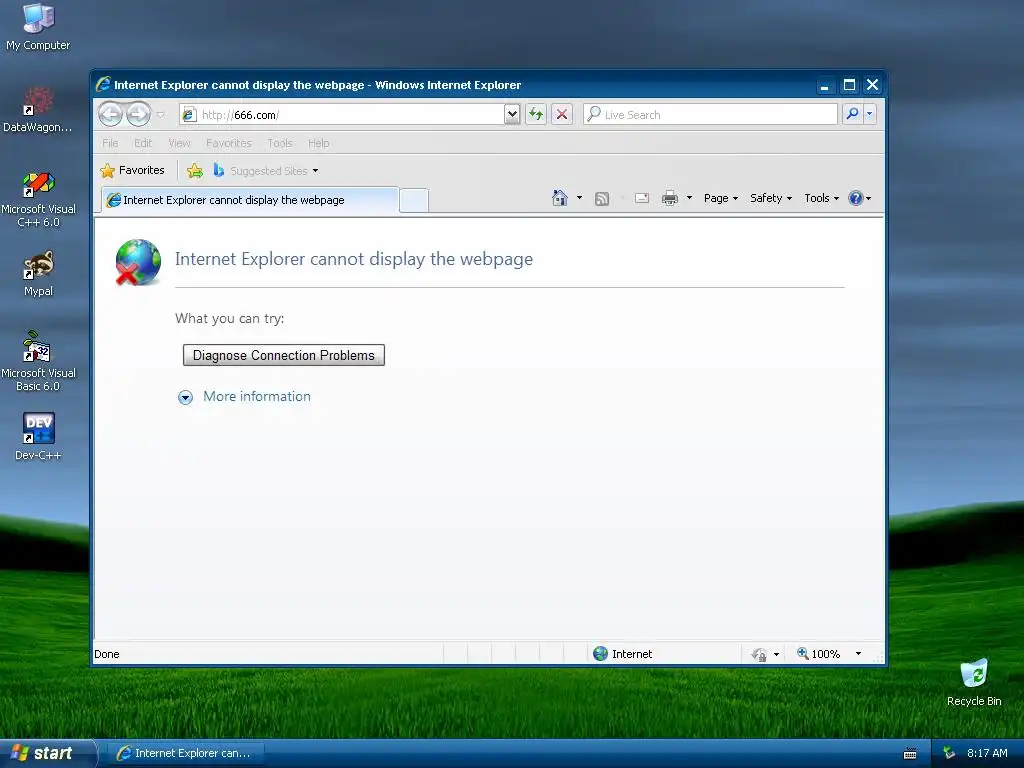Select the Recycle Bin icon
This screenshot has width=1024, height=768.
(x=974, y=682)
